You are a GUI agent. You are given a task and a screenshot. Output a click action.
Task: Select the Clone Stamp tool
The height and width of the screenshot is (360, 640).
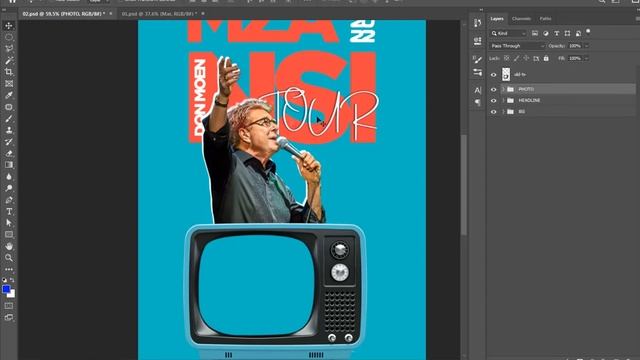pyautogui.click(x=9, y=130)
